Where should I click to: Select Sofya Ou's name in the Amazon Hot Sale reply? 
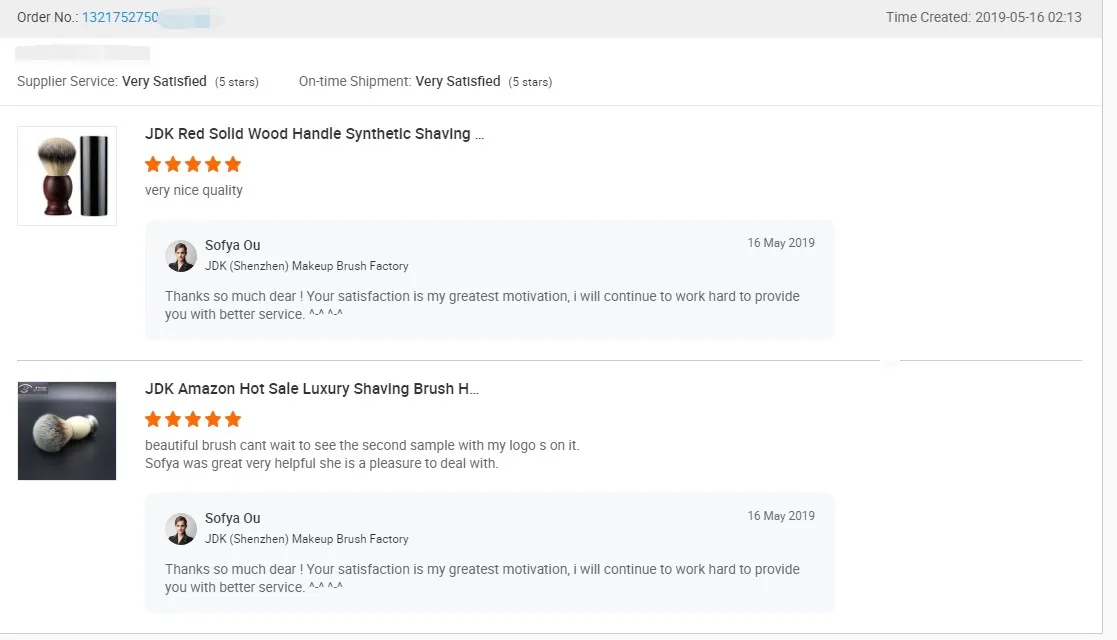(x=232, y=518)
